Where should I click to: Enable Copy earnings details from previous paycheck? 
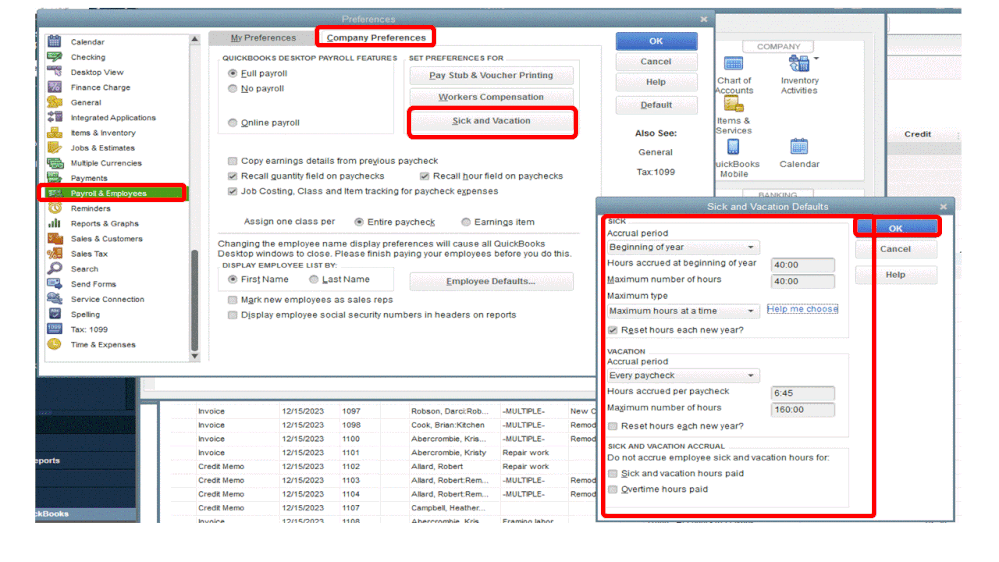233,161
